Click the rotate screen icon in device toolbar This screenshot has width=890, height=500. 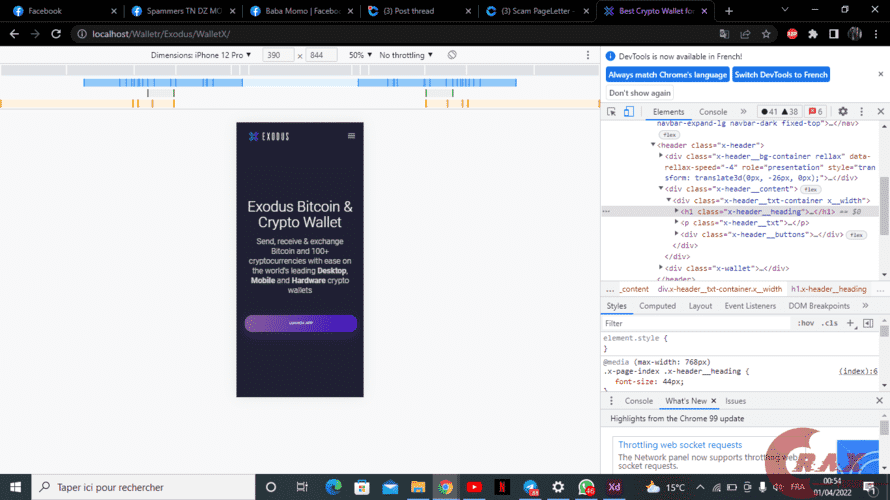click(452, 55)
